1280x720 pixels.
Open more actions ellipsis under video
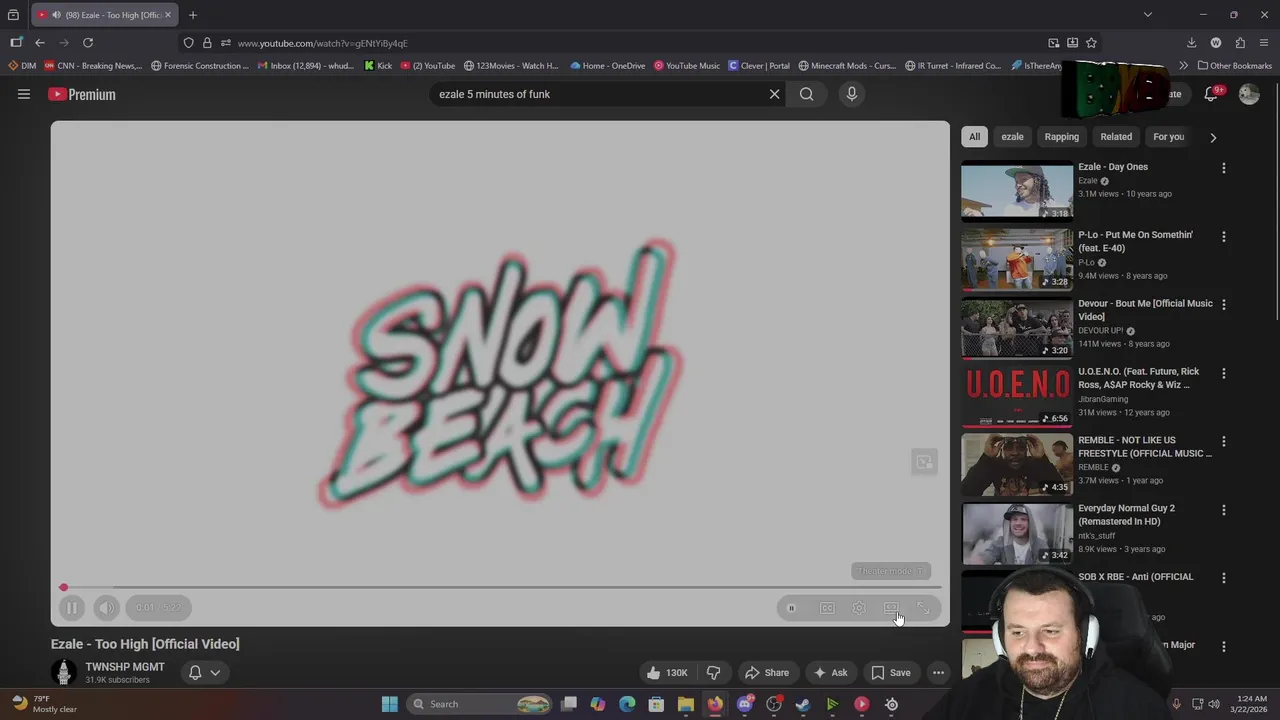(938, 673)
